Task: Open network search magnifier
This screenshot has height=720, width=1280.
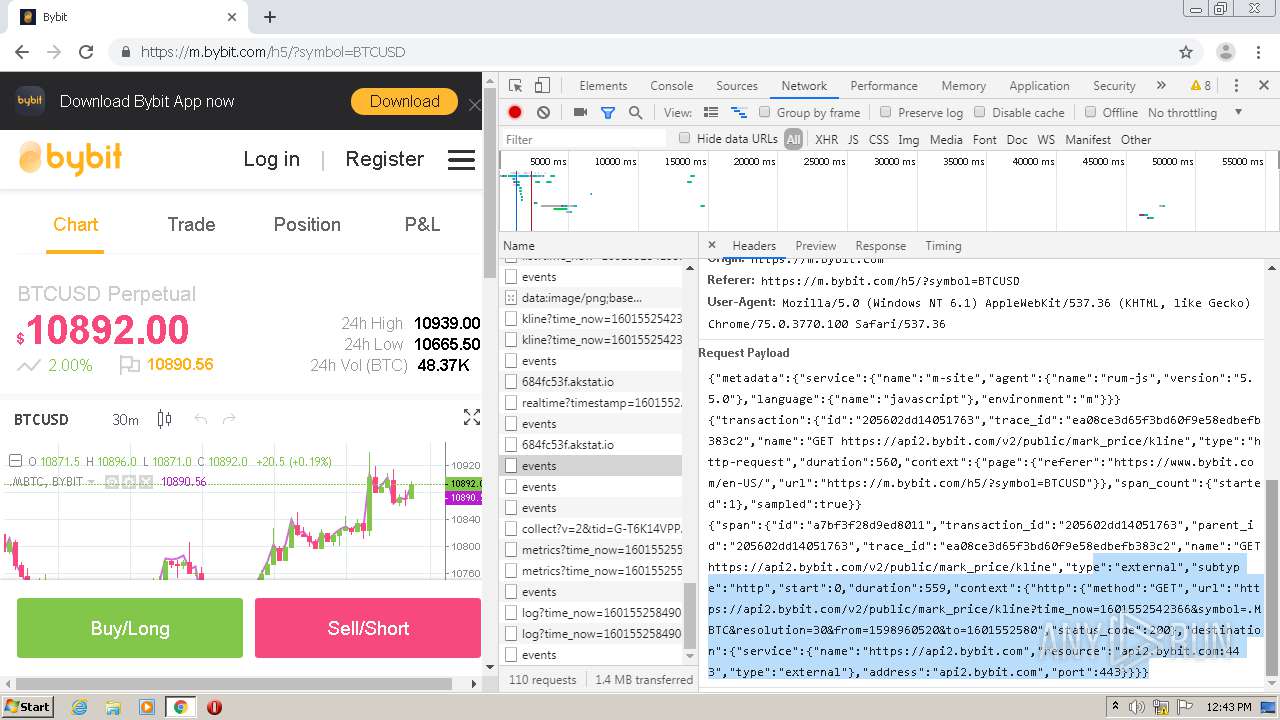Action: tap(635, 113)
